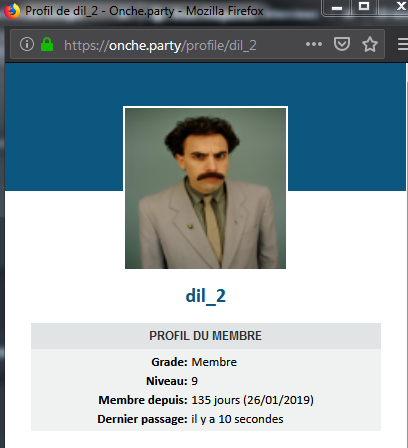Click the PROFIL DU MEMBRE header

coord(206,336)
